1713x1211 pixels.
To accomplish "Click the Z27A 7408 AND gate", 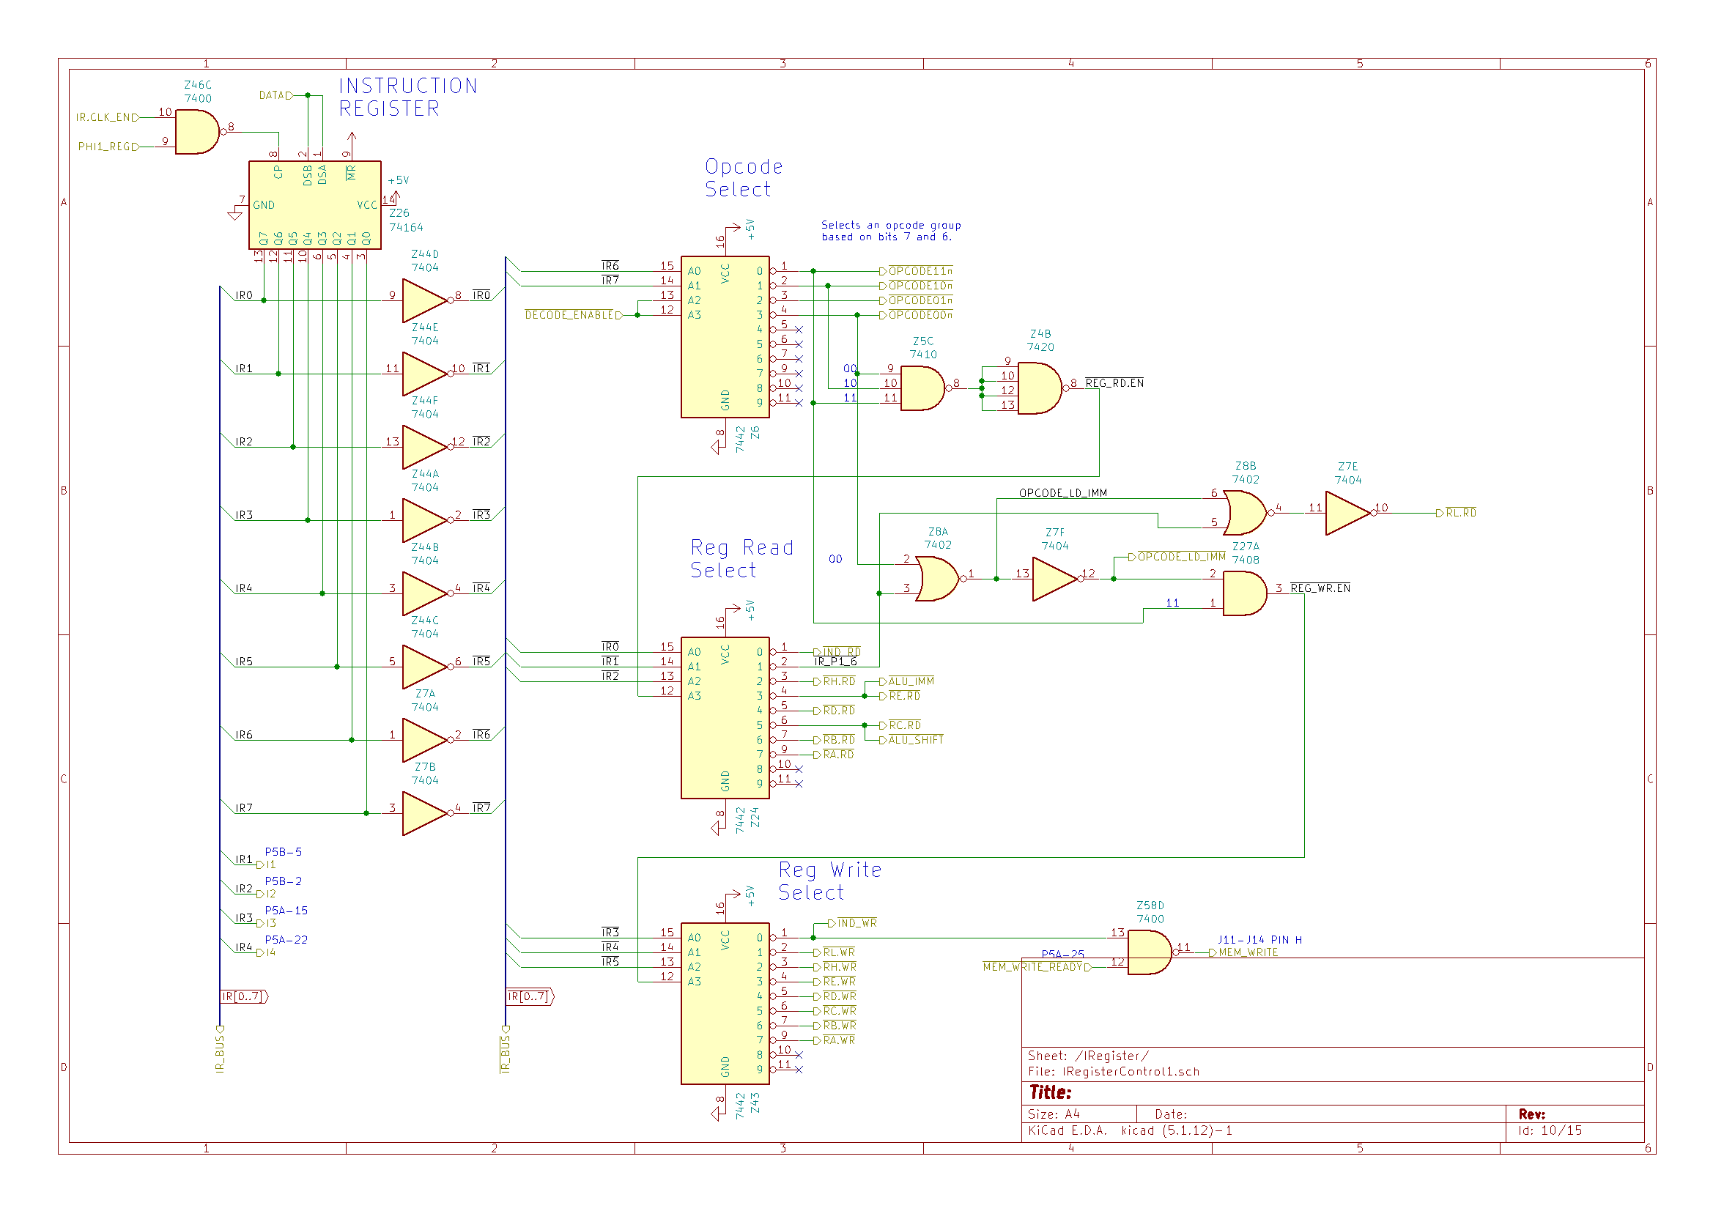I will click(x=1244, y=594).
